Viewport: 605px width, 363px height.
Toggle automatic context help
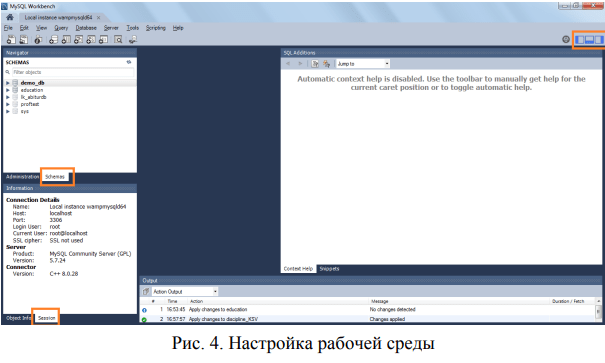[326, 64]
